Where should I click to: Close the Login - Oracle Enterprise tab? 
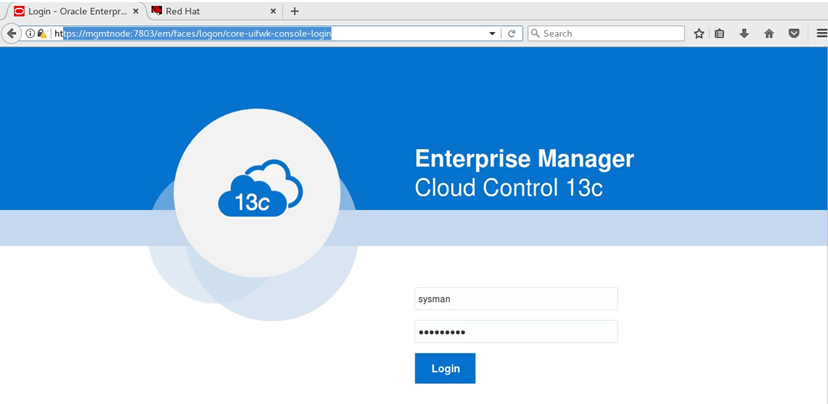click(136, 11)
